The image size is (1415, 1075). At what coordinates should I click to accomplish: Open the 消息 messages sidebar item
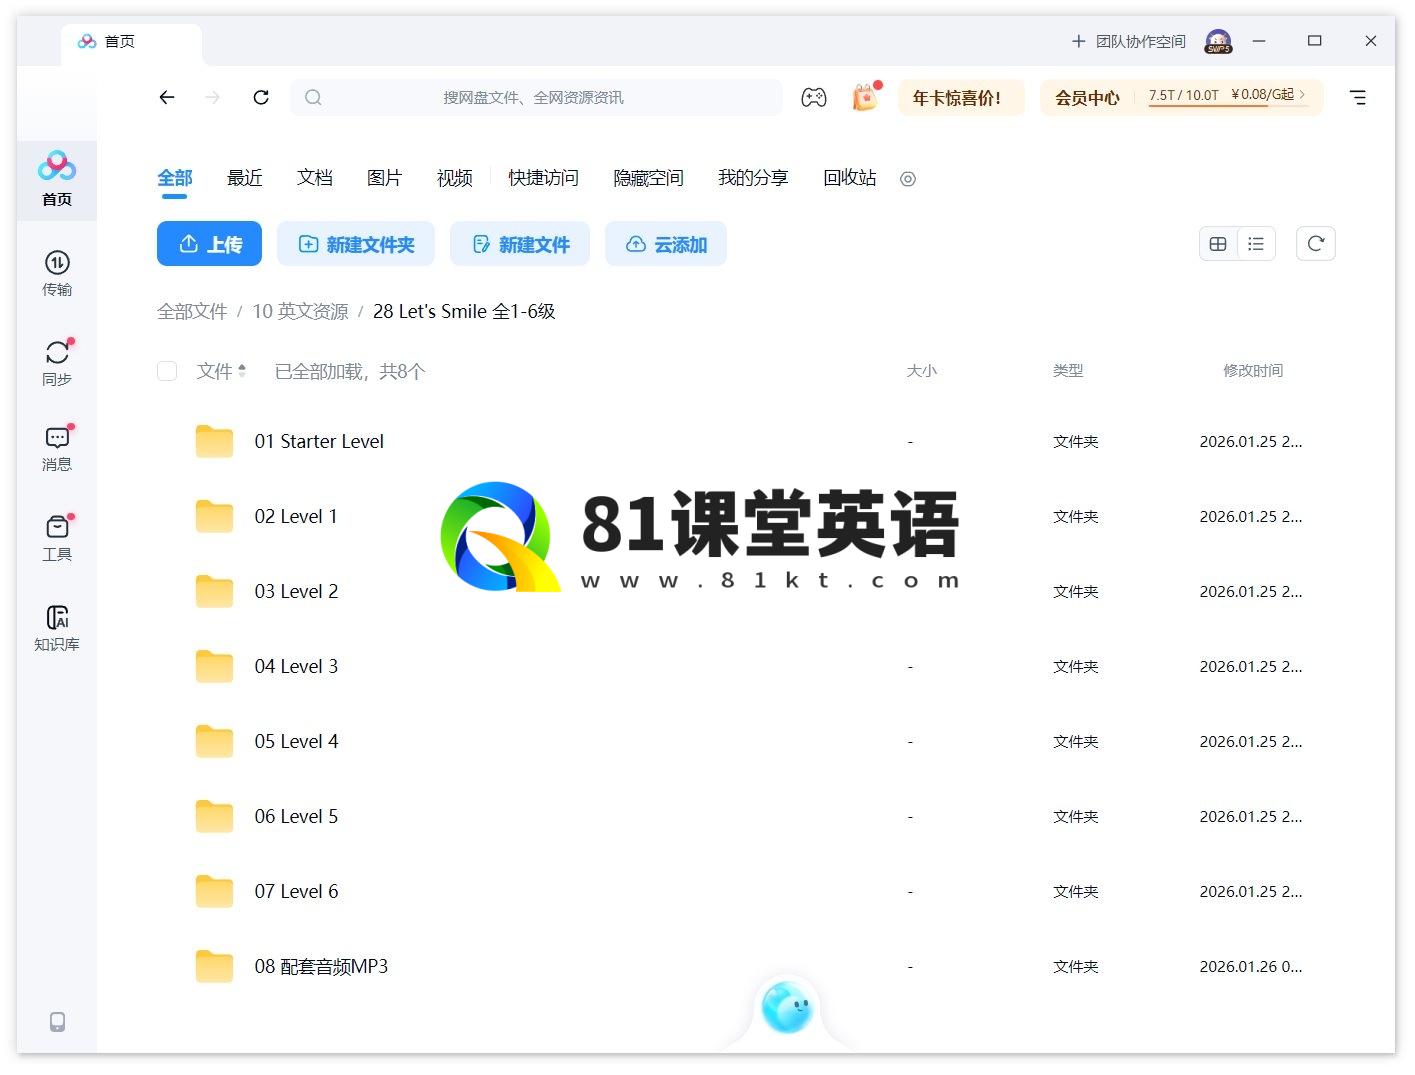57,448
